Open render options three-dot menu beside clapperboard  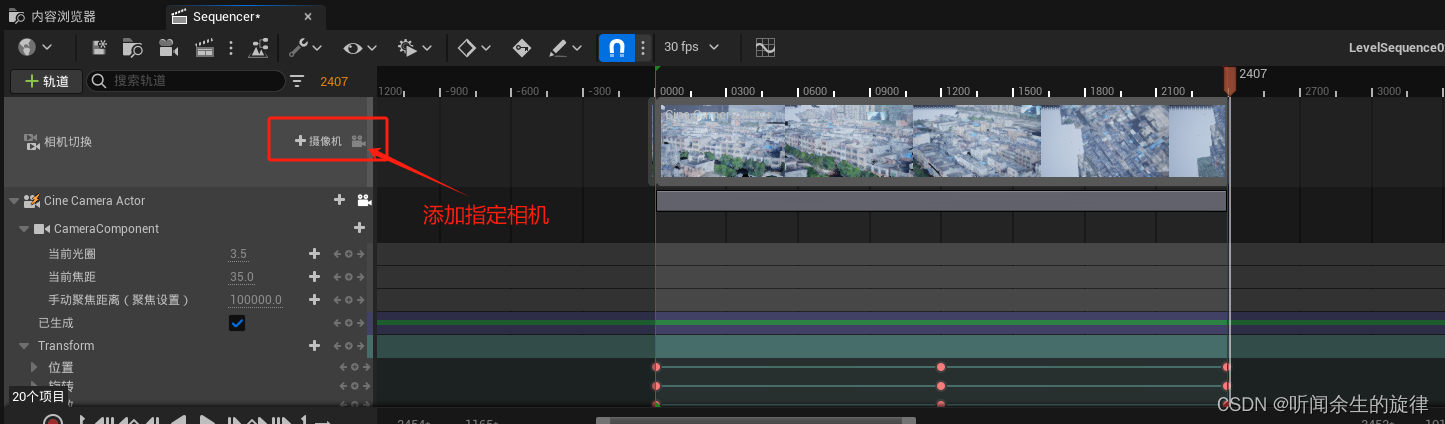[x=231, y=47]
